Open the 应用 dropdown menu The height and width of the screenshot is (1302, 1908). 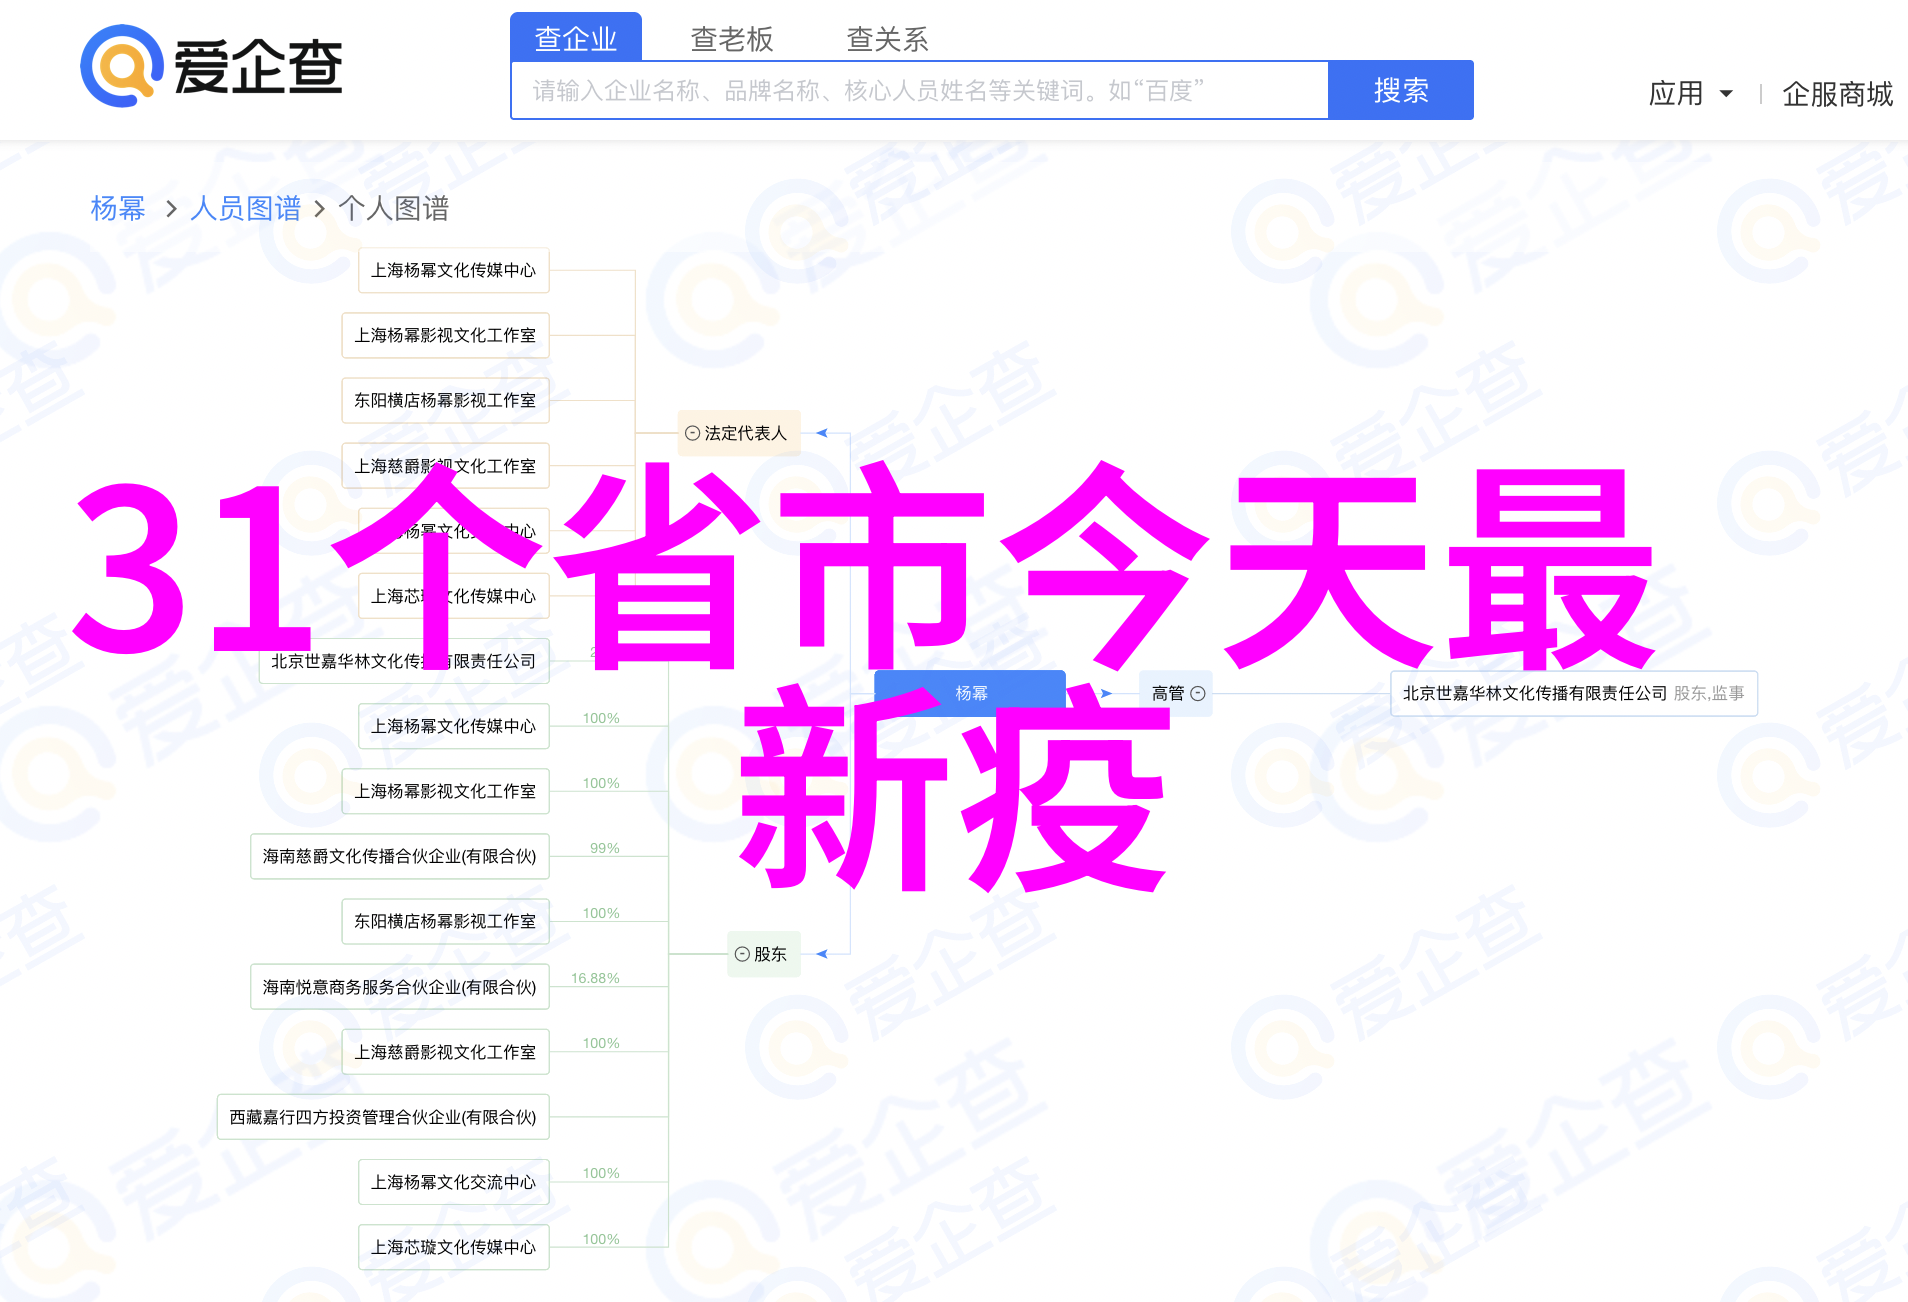click(1690, 94)
